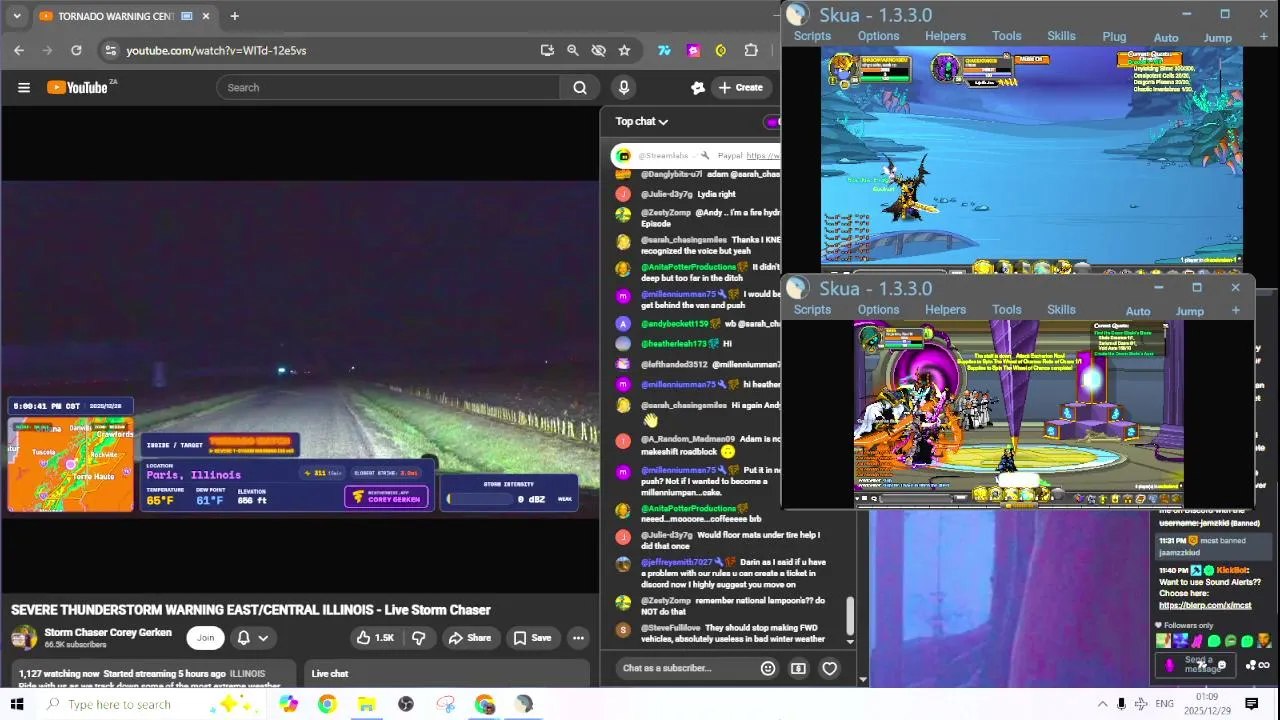Open the blerp.com link in stream chat
Viewport: 1280px width, 720px height.
coord(1205,605)
